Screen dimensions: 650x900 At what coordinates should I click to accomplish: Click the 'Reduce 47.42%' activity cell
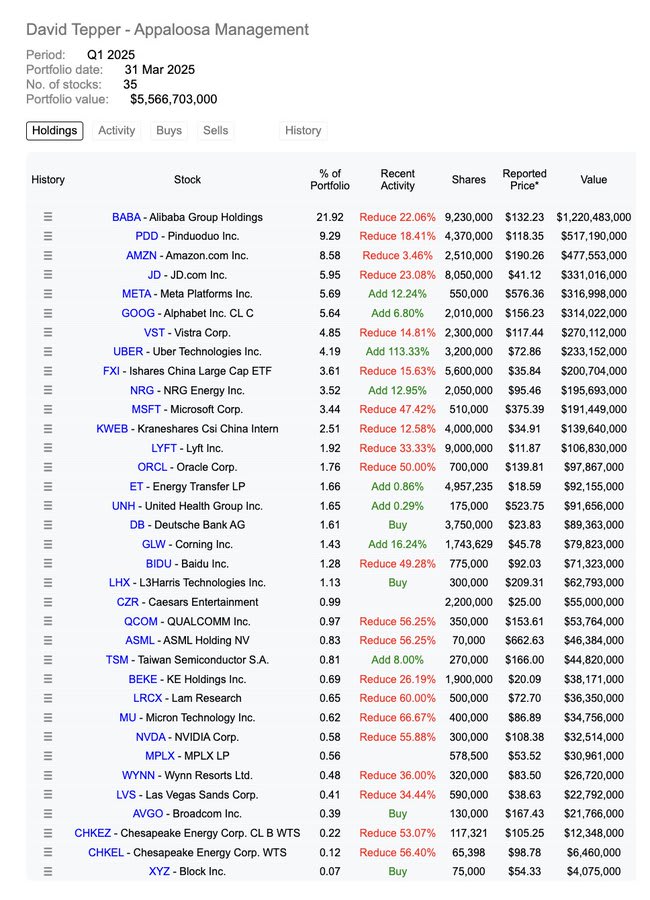(397, 409)
